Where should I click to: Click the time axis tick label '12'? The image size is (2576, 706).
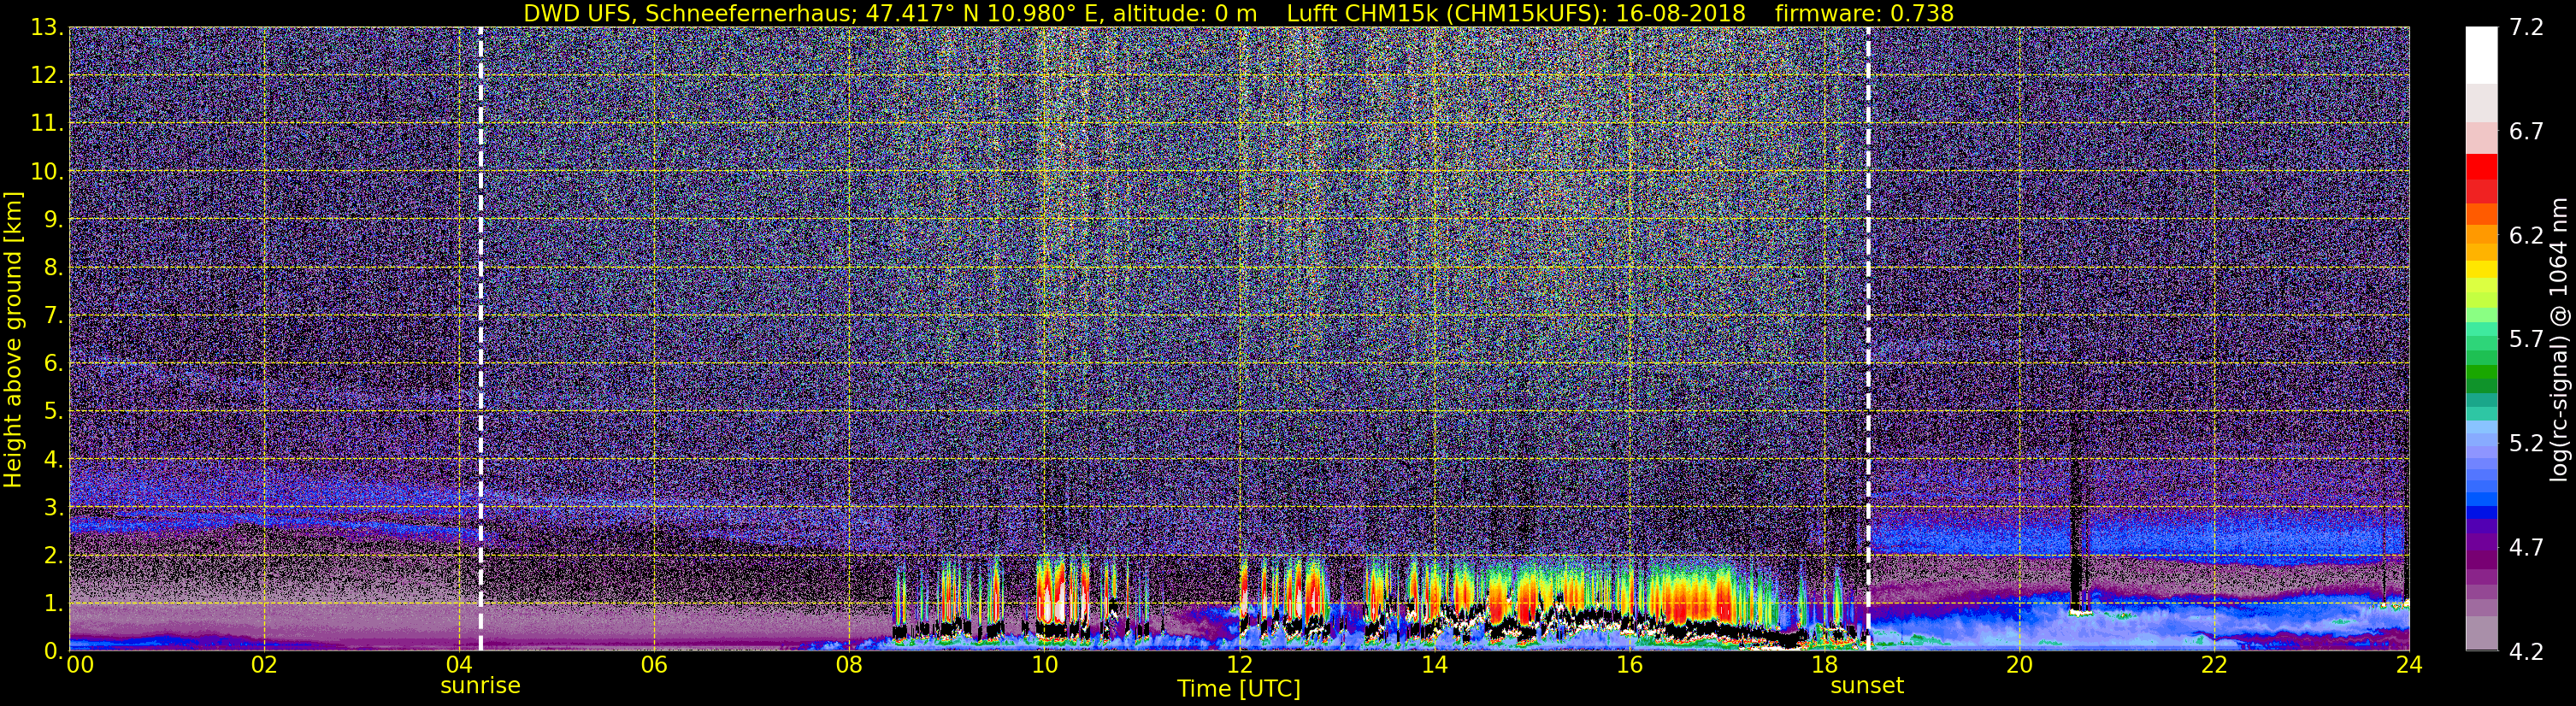(1239, 665)
